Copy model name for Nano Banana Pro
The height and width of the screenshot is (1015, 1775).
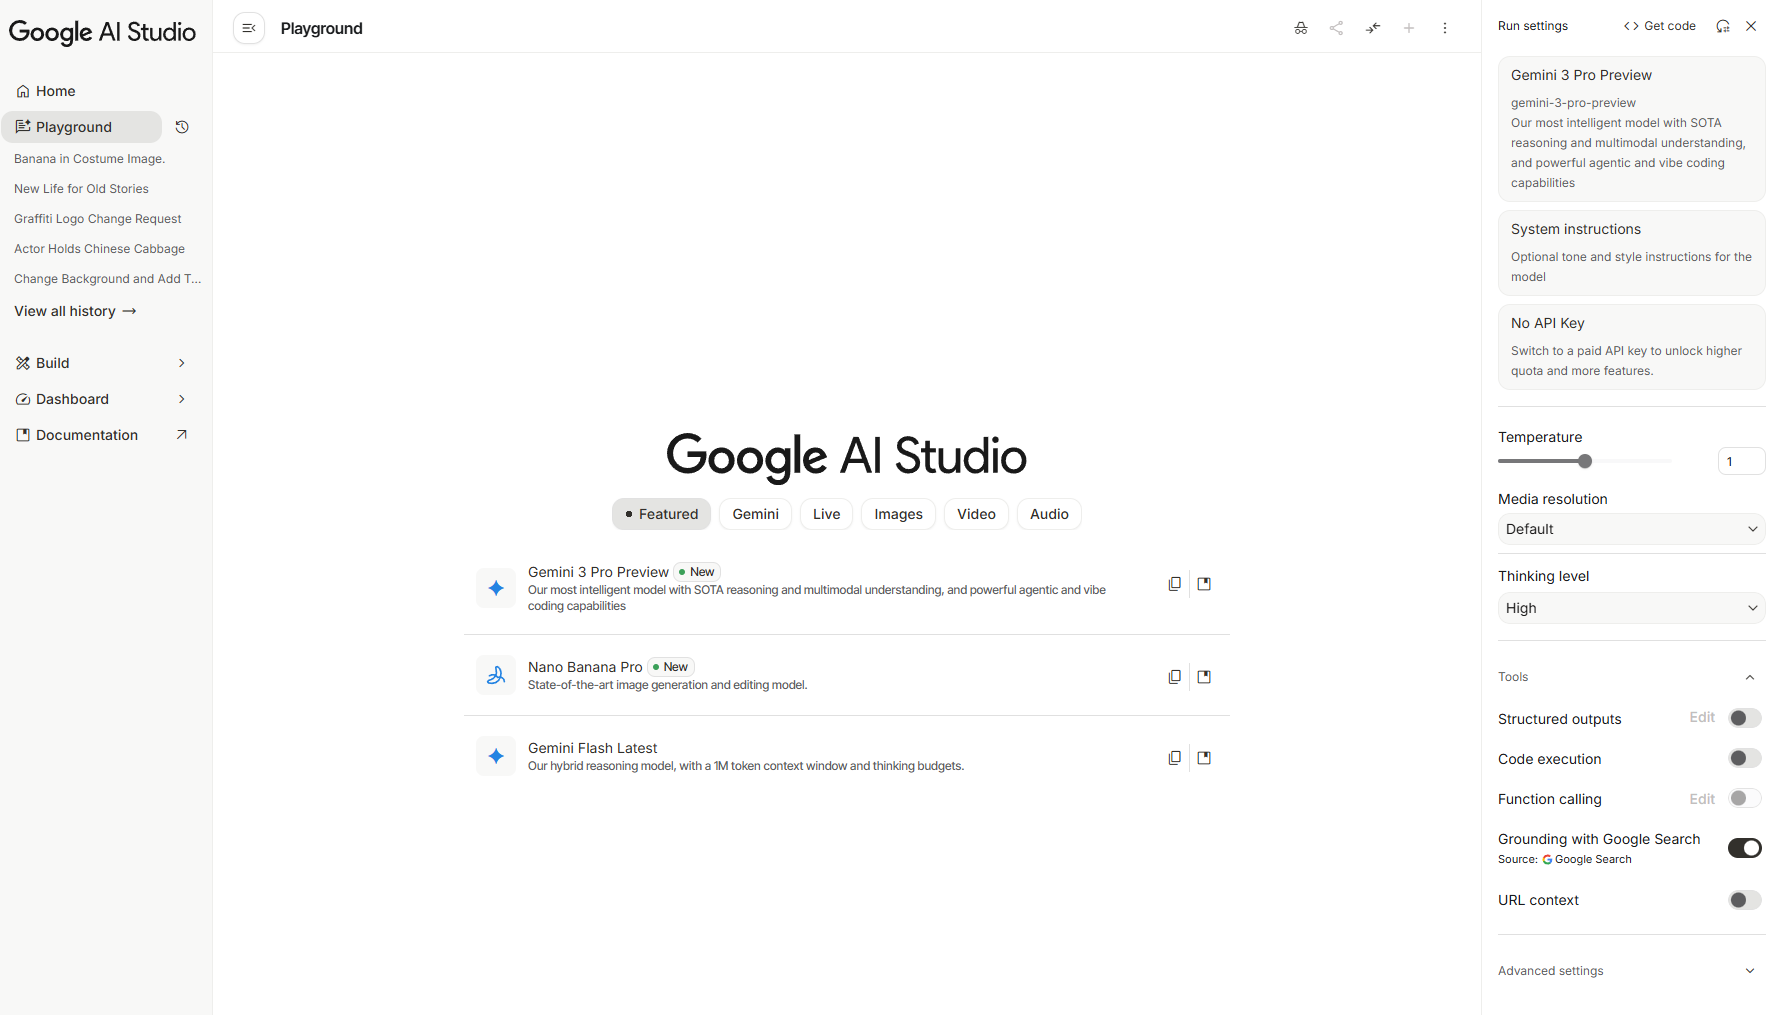tap(1175, 677)
